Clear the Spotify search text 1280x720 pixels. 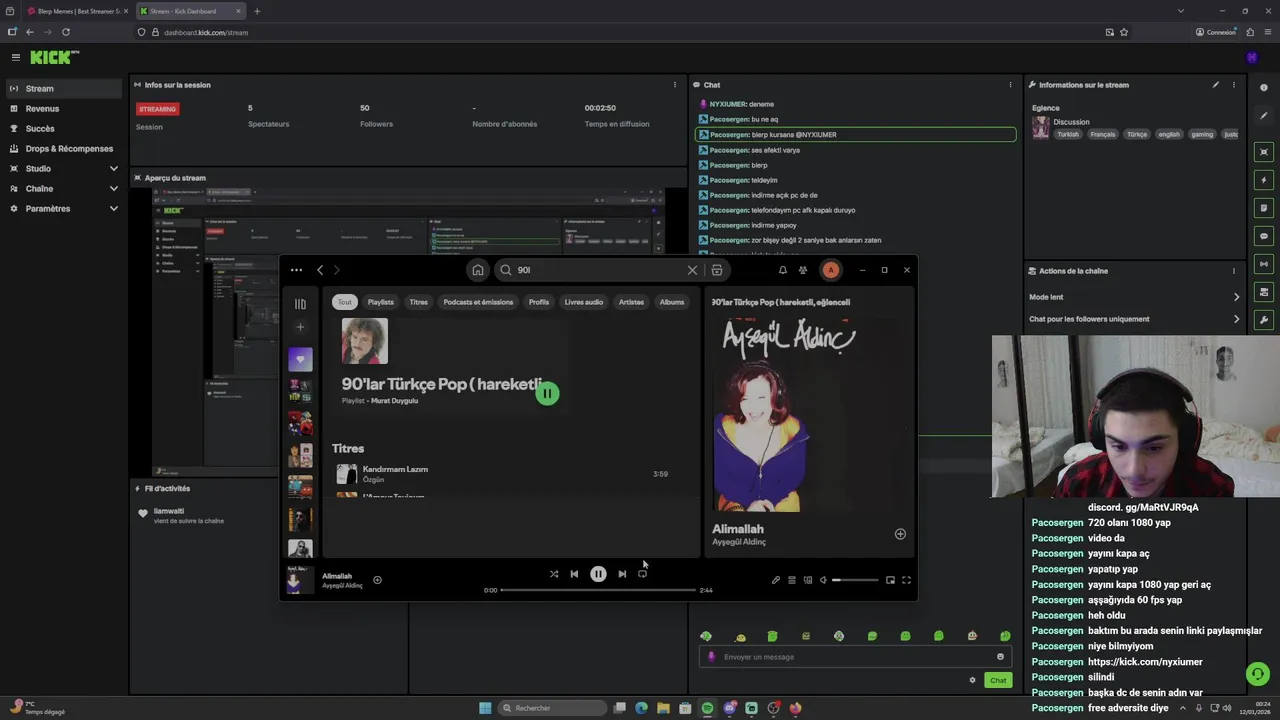click(x=692, y=270)
